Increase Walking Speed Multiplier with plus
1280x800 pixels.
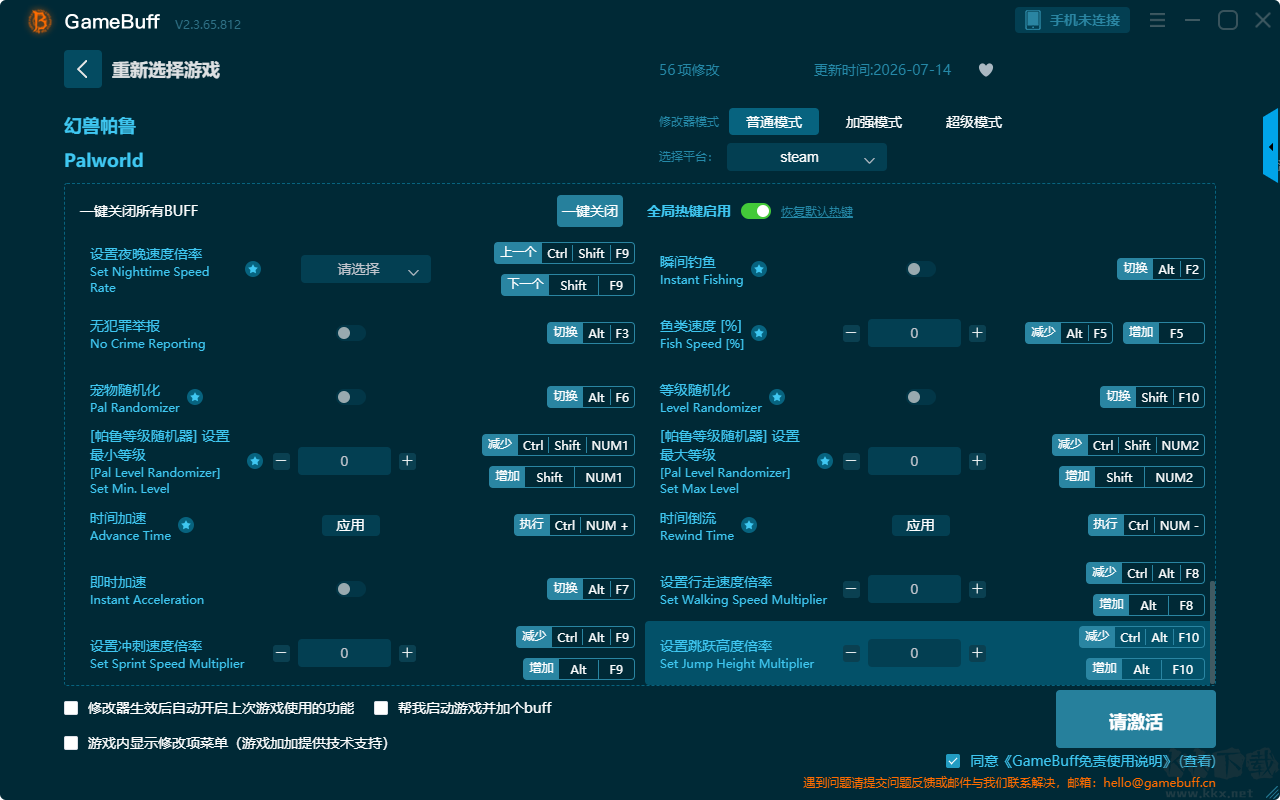click(x=977, y=589)
